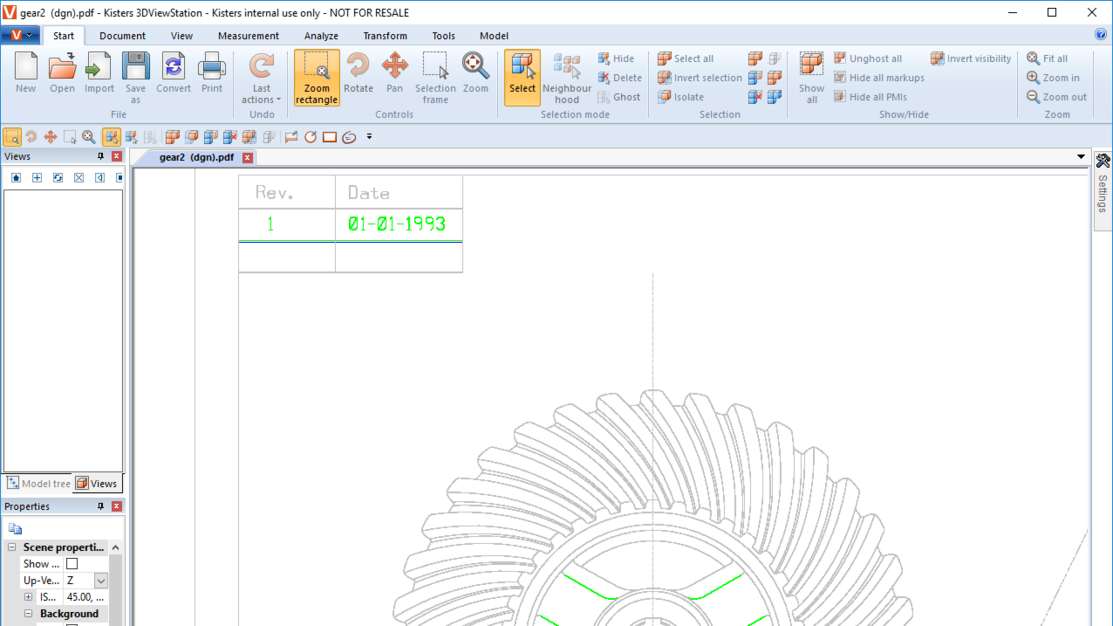Toggle select mode in quick access toolbar
The height and width of the screenshot is (626, 1113).
pyautogui.click(x=111, y=137)
